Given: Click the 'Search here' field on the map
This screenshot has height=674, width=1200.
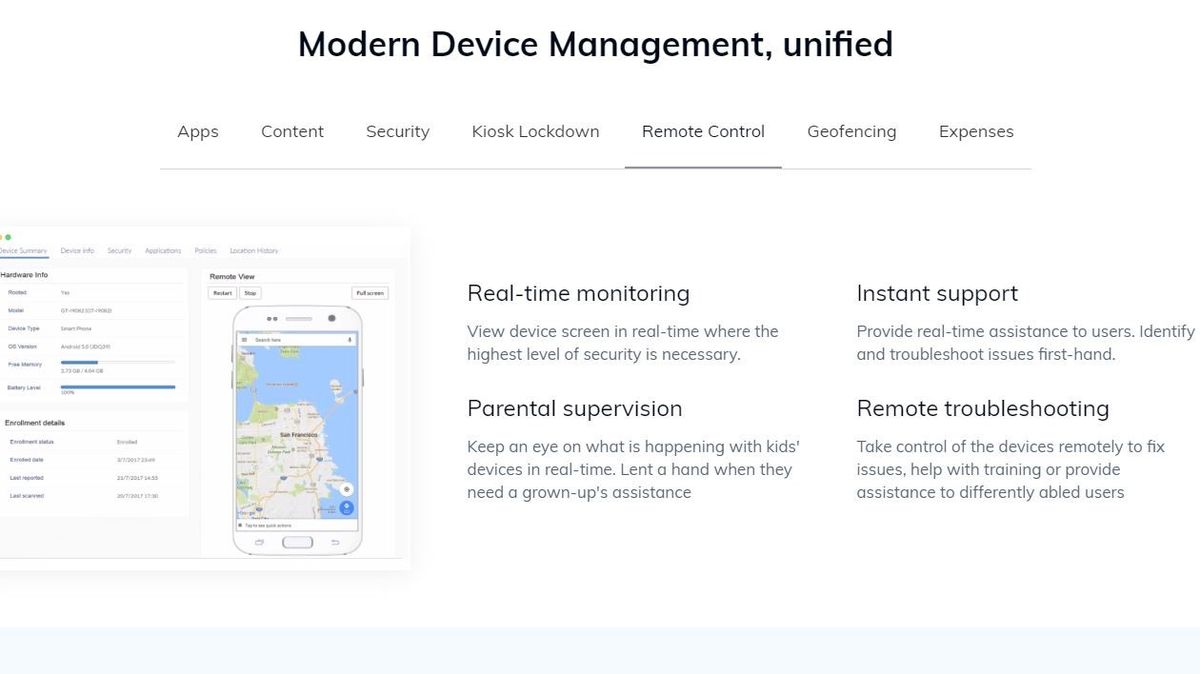Looking at the screenshot, I should pyautogui.click(x=267, y=337).
